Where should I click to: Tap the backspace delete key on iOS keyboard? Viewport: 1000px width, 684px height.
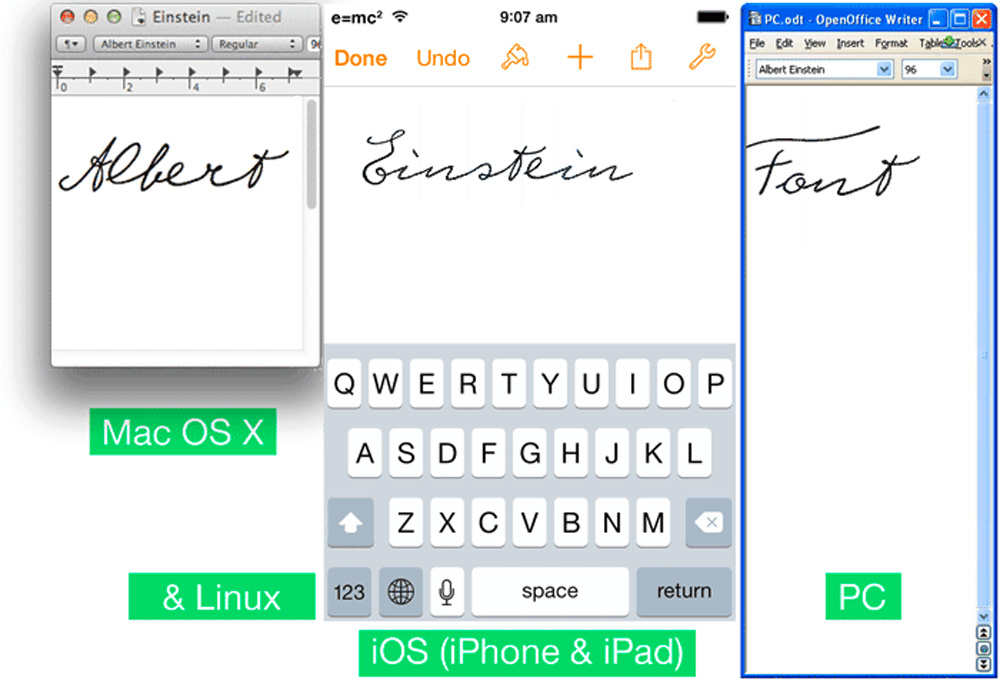(x=708, y=523)
